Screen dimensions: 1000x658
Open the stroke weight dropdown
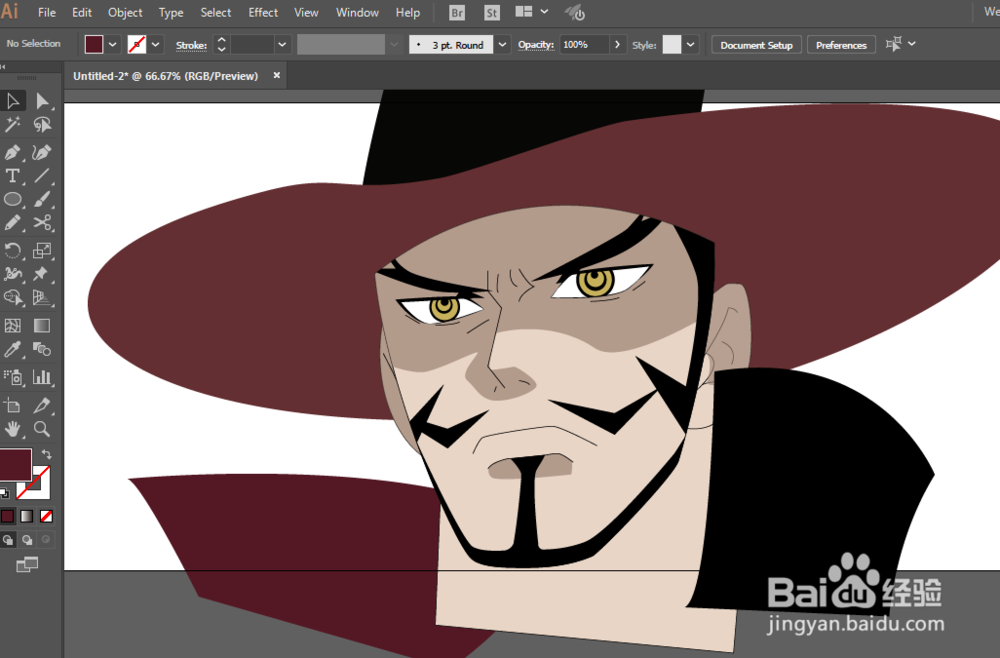coord(282,45)
